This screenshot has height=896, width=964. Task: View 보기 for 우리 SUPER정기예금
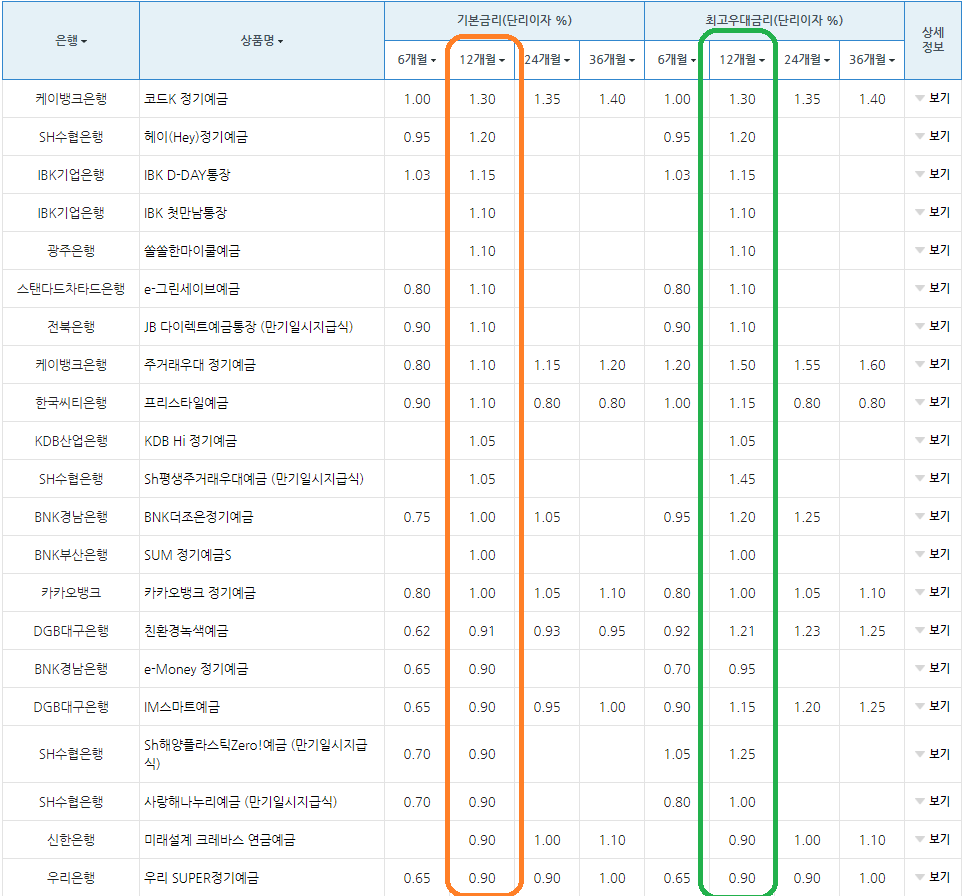tap(933, 878)
